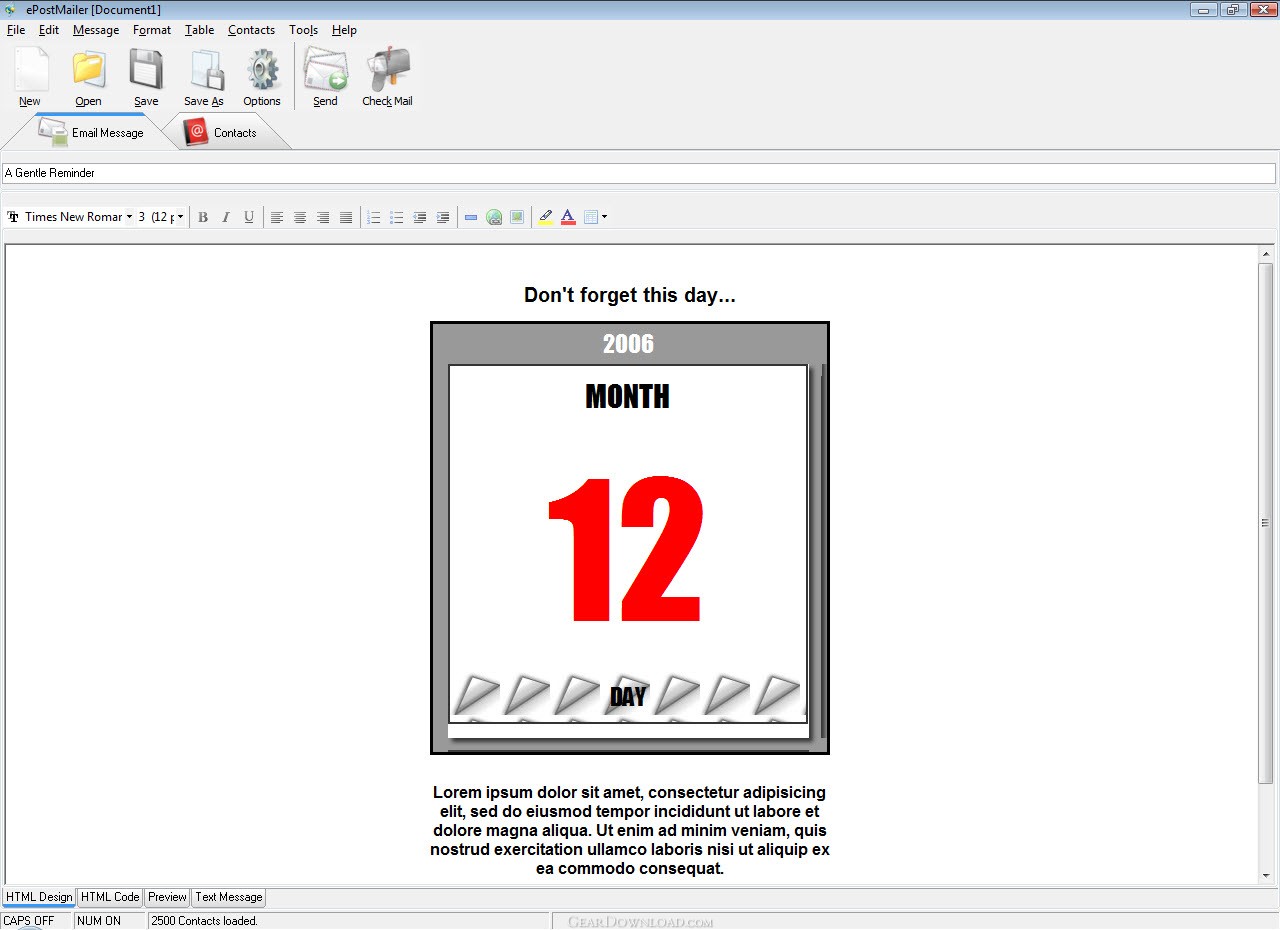Expand the insert table dropdown arrow
1280x930 pixels.
point(604,217)
